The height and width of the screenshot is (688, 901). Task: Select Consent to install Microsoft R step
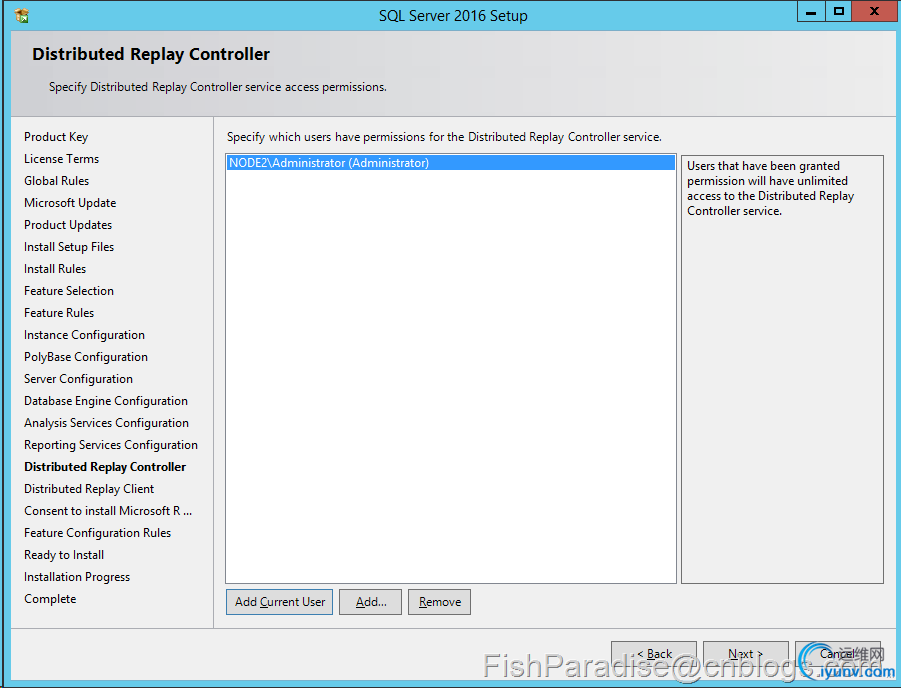pyautogui.click(x=108, y=510)
